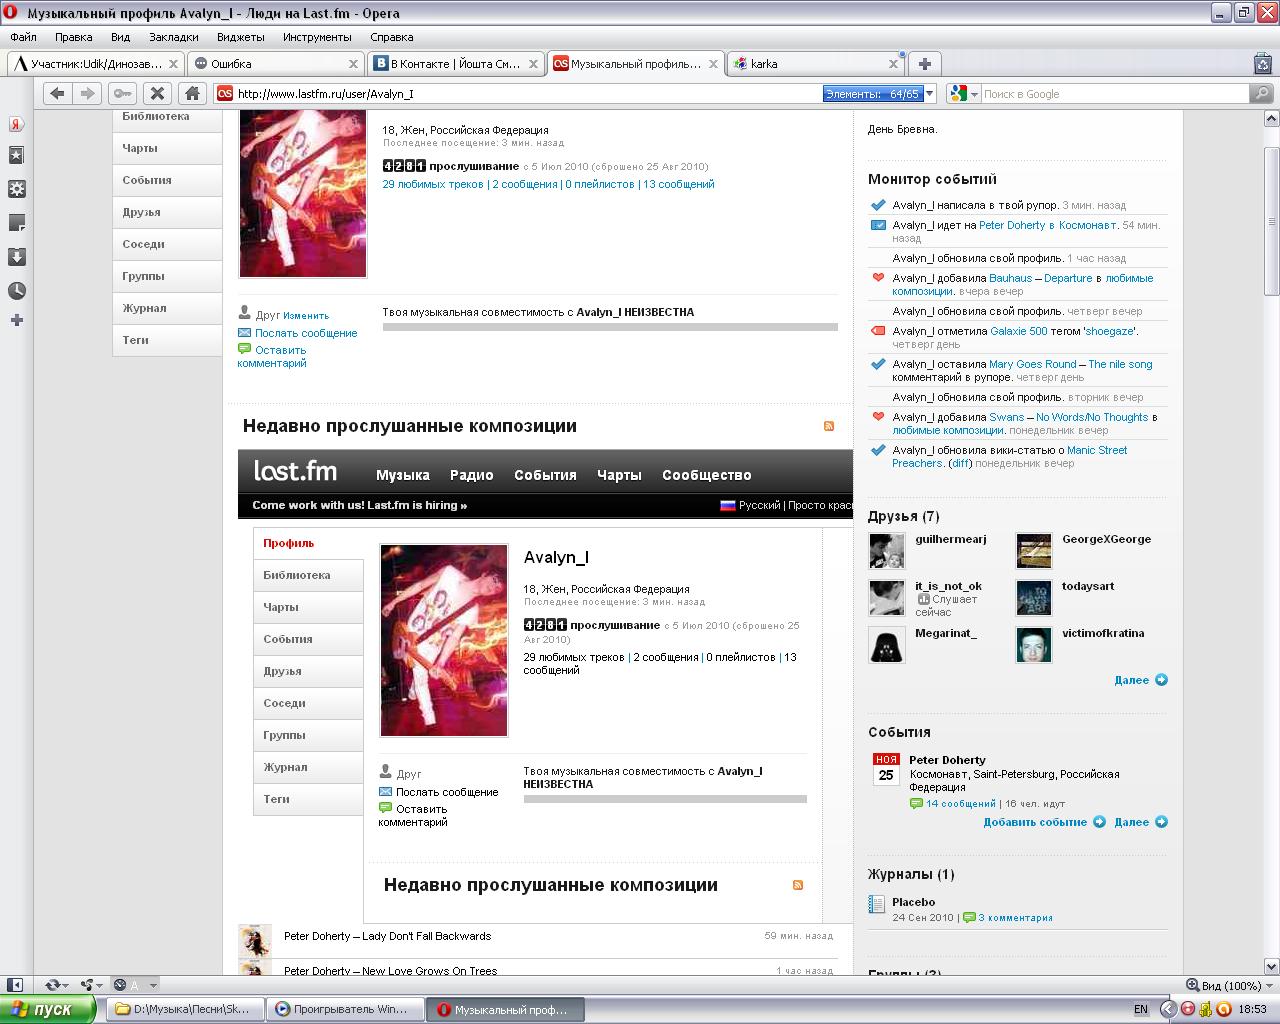Click the scrollbar down arrow
This screenshot has width=1280, height=1024.
click(1271, 966)
